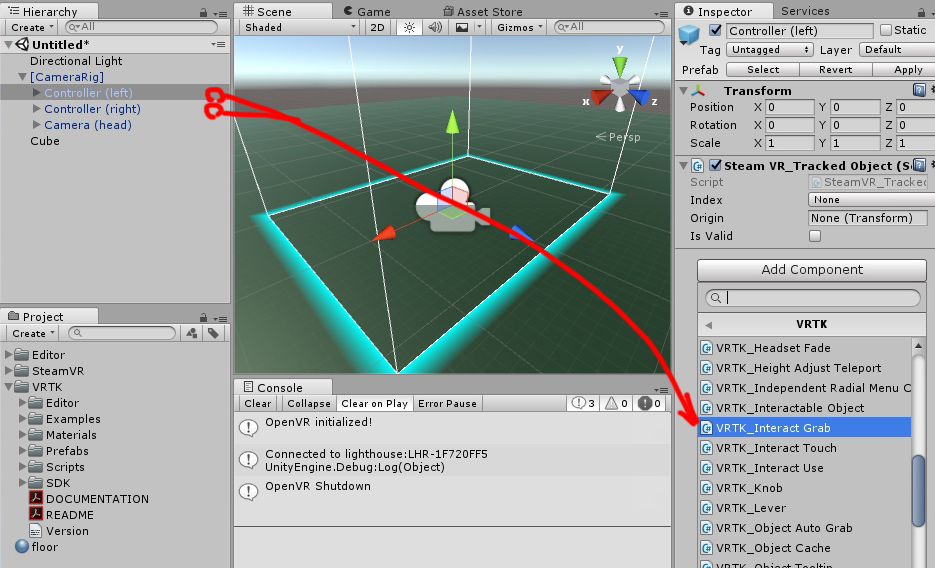Toggle scene audio speaker icon
The width and height of the screenshot is (935, 568).
[435, 27]
